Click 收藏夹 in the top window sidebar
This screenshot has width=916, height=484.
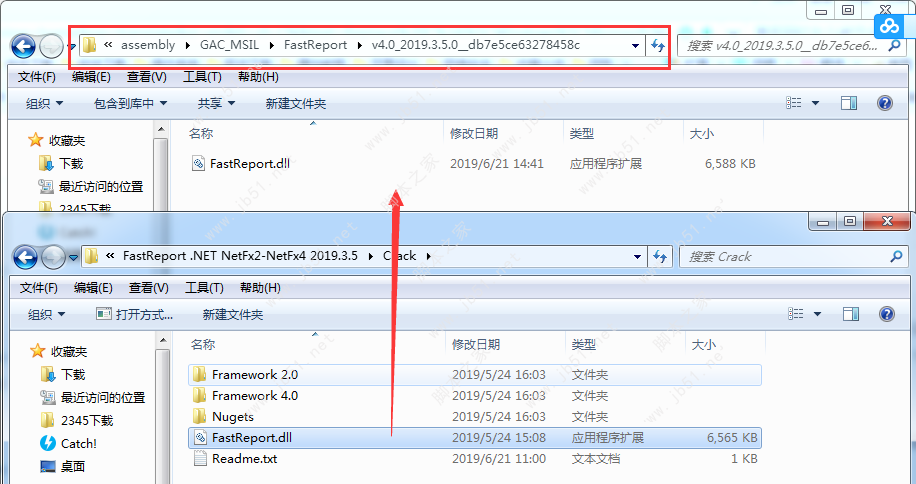coord(57,140)
